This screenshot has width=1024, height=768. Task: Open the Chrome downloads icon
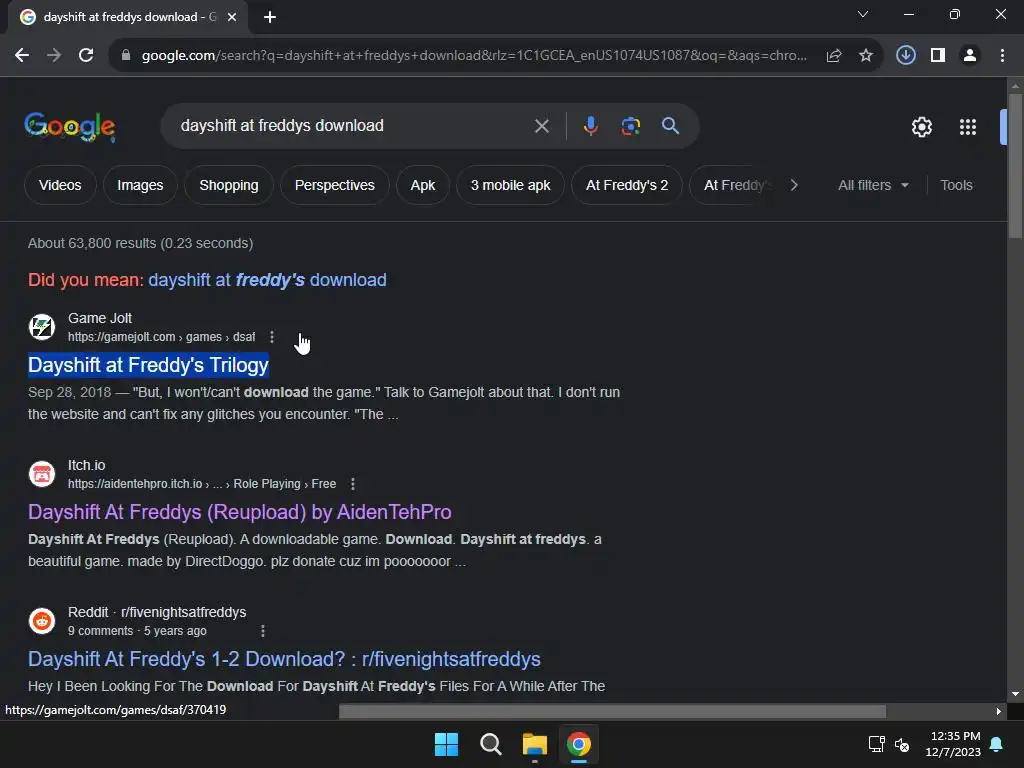(x=906, y=56)
